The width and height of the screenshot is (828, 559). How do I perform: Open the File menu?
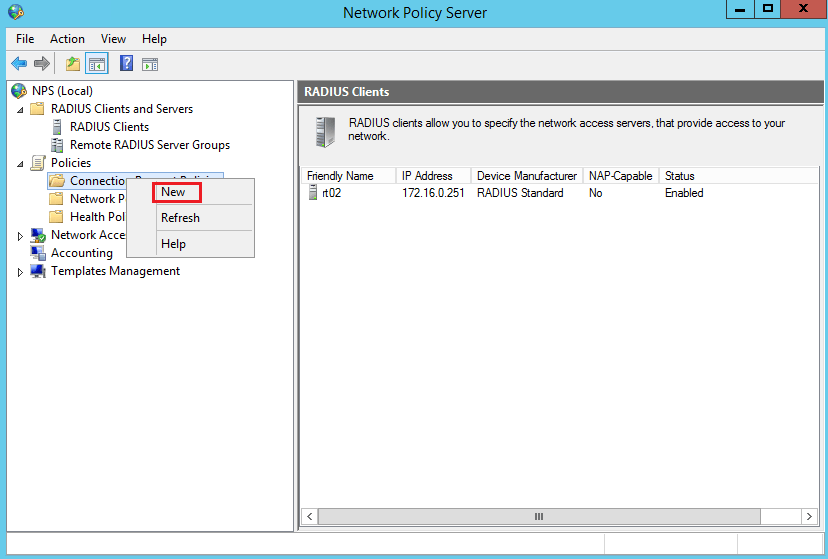pyautogui.click(x=25, y=39)
